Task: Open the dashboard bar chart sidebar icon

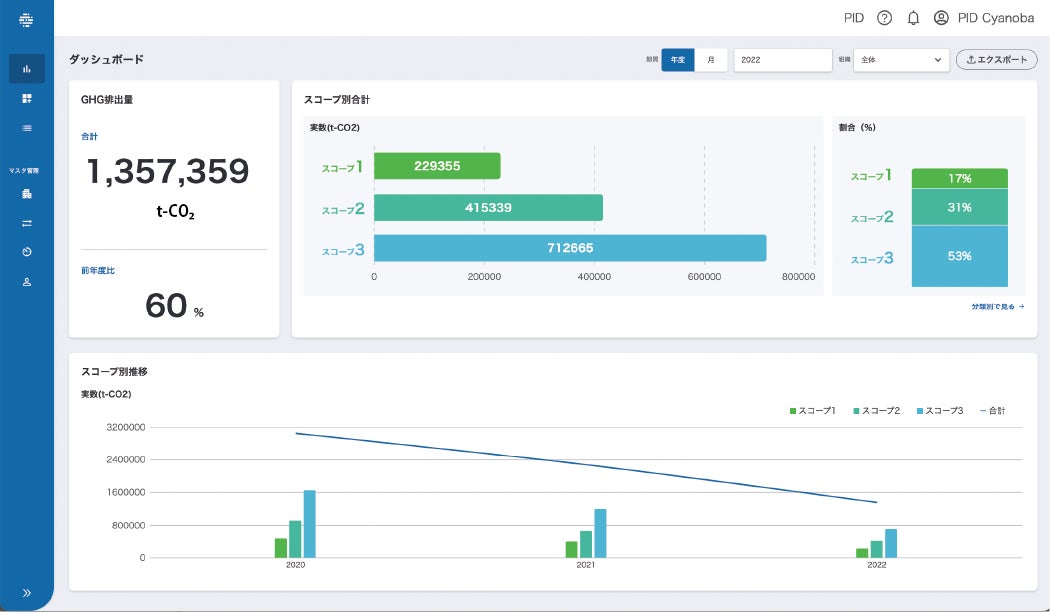Action: [27, 69]
